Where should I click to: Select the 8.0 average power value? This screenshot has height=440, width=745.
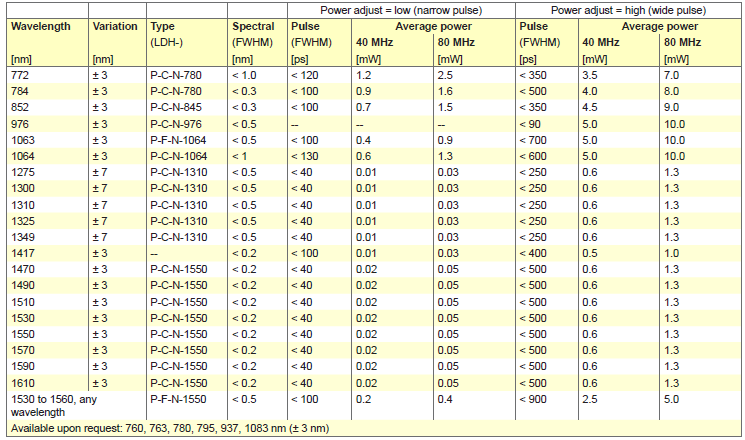(671, 91)
